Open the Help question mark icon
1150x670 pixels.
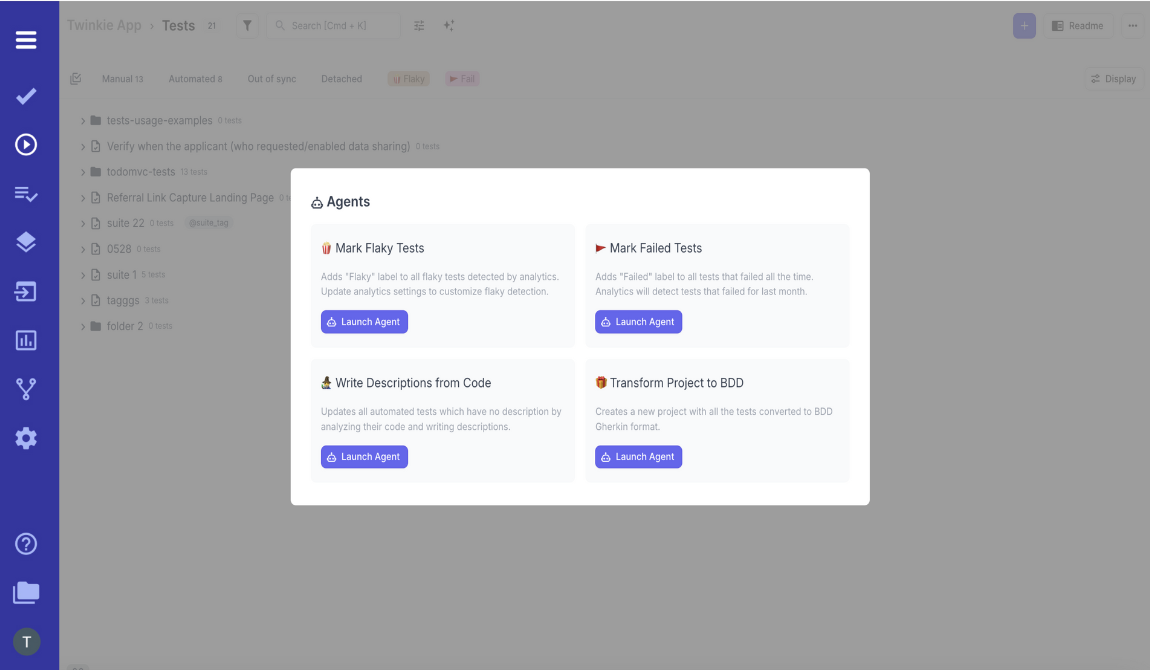pos(28,544)
